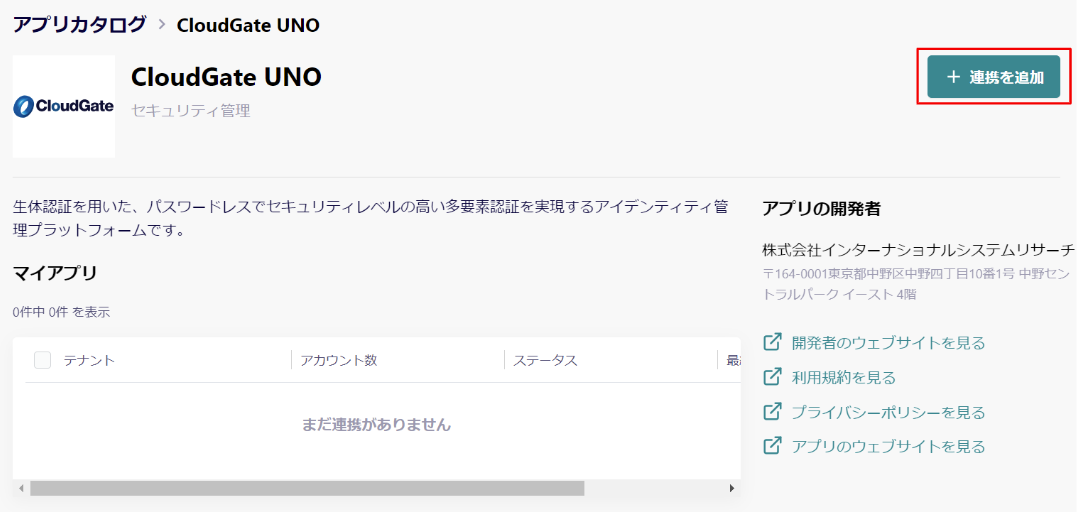Open プライバシーポリシーを見る link

pos(888,413)
